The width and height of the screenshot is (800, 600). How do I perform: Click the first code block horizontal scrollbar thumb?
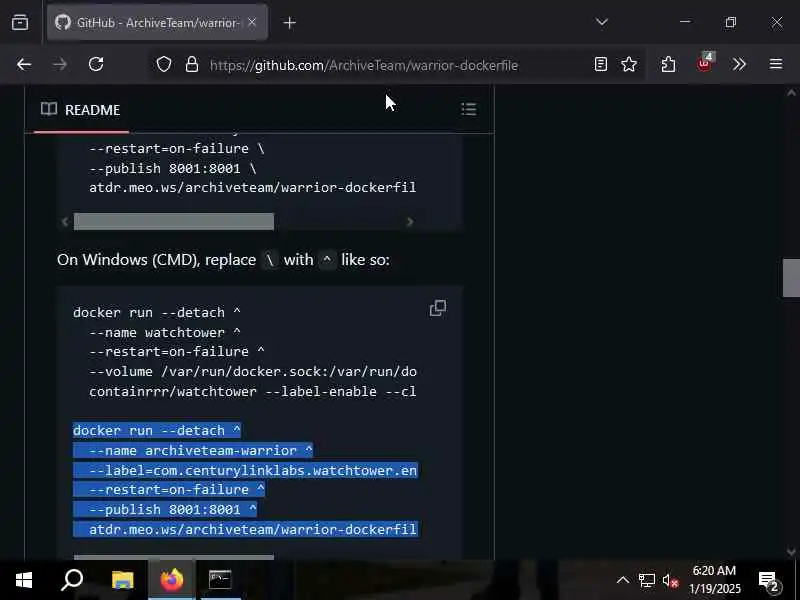[174, 221]
